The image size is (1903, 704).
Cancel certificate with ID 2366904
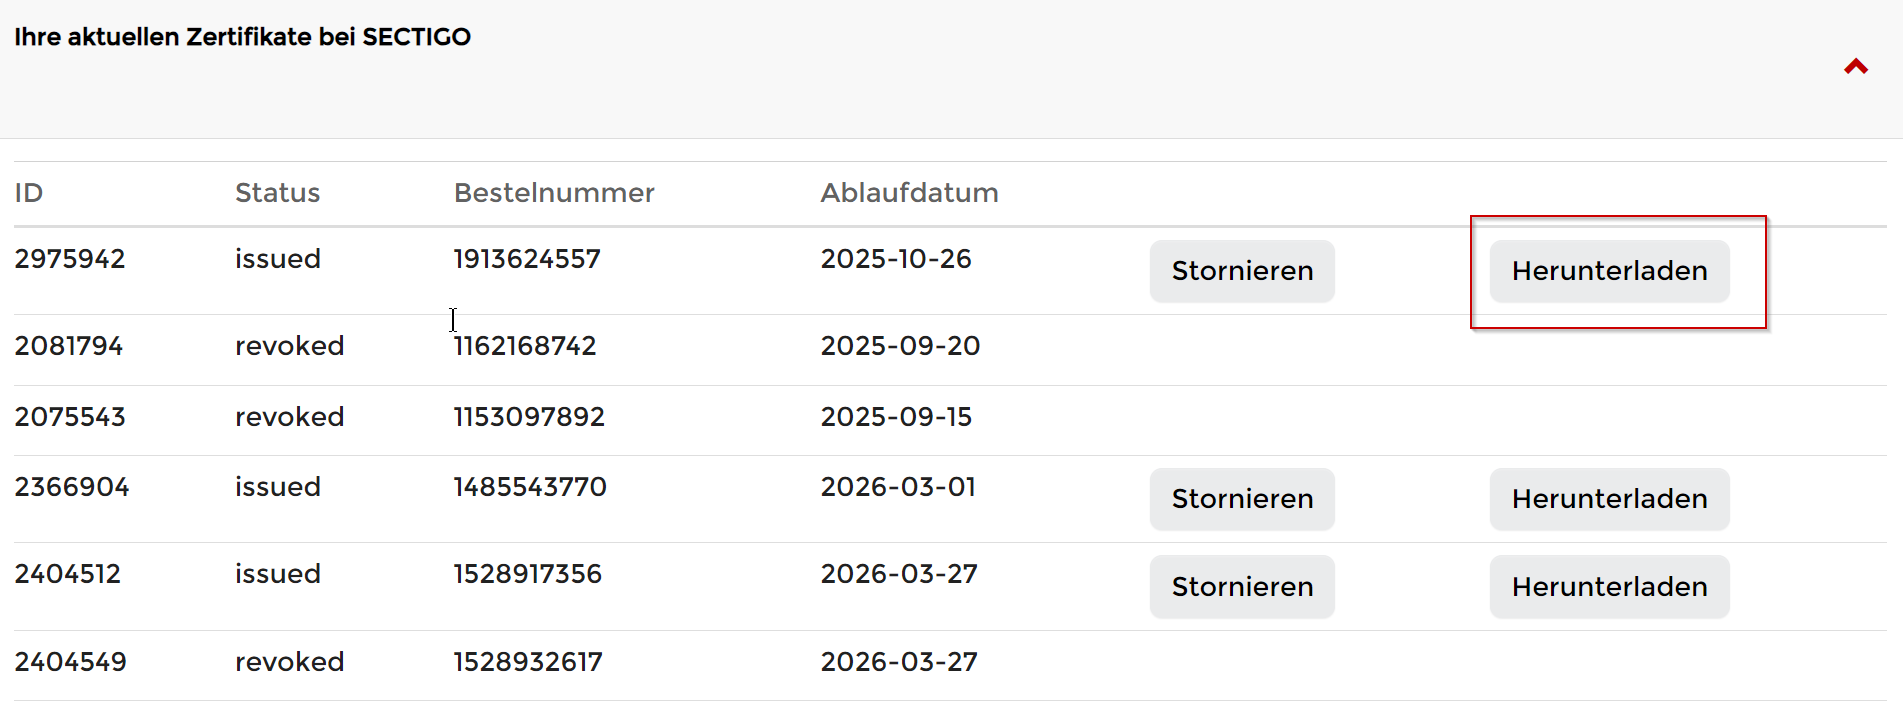coord(1242,499)
